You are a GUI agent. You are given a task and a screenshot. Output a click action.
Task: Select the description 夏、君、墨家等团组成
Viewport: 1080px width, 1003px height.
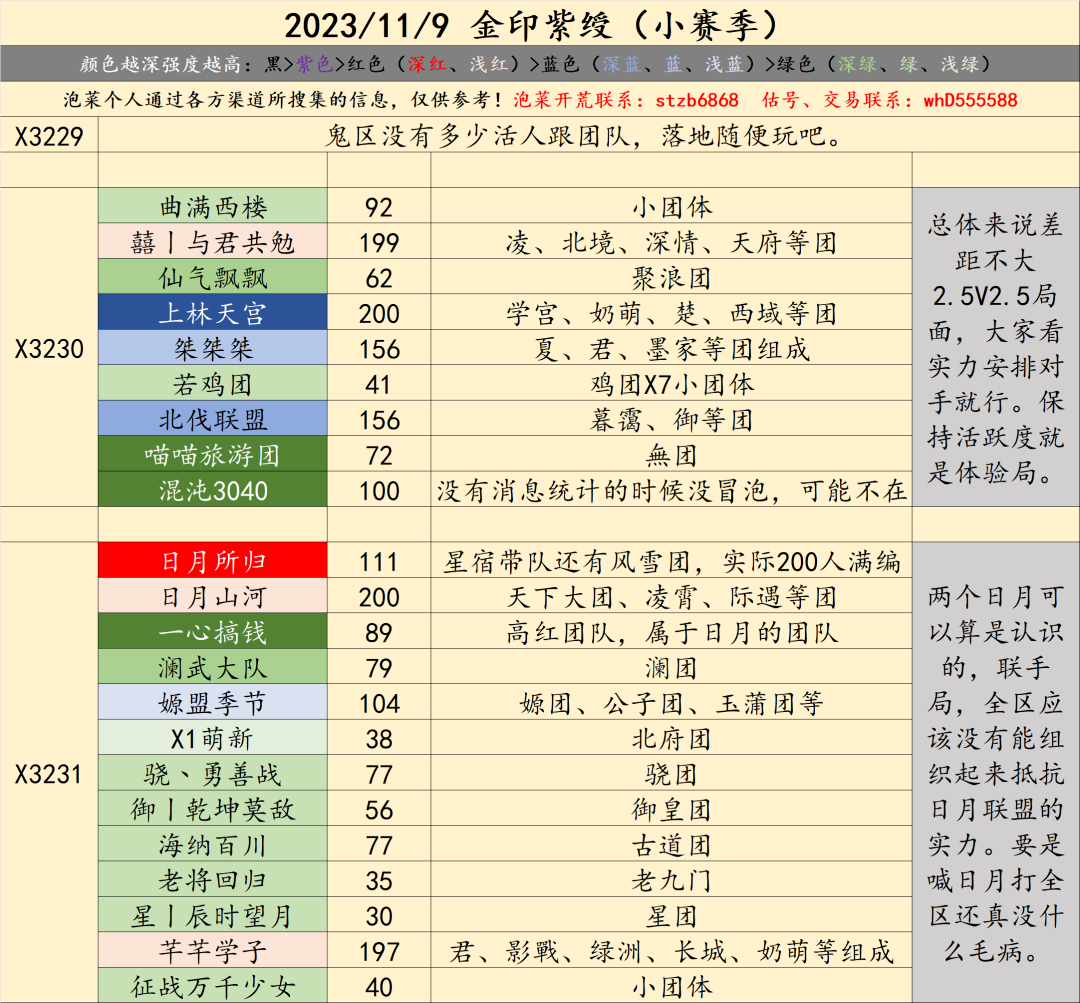point(672,349)
